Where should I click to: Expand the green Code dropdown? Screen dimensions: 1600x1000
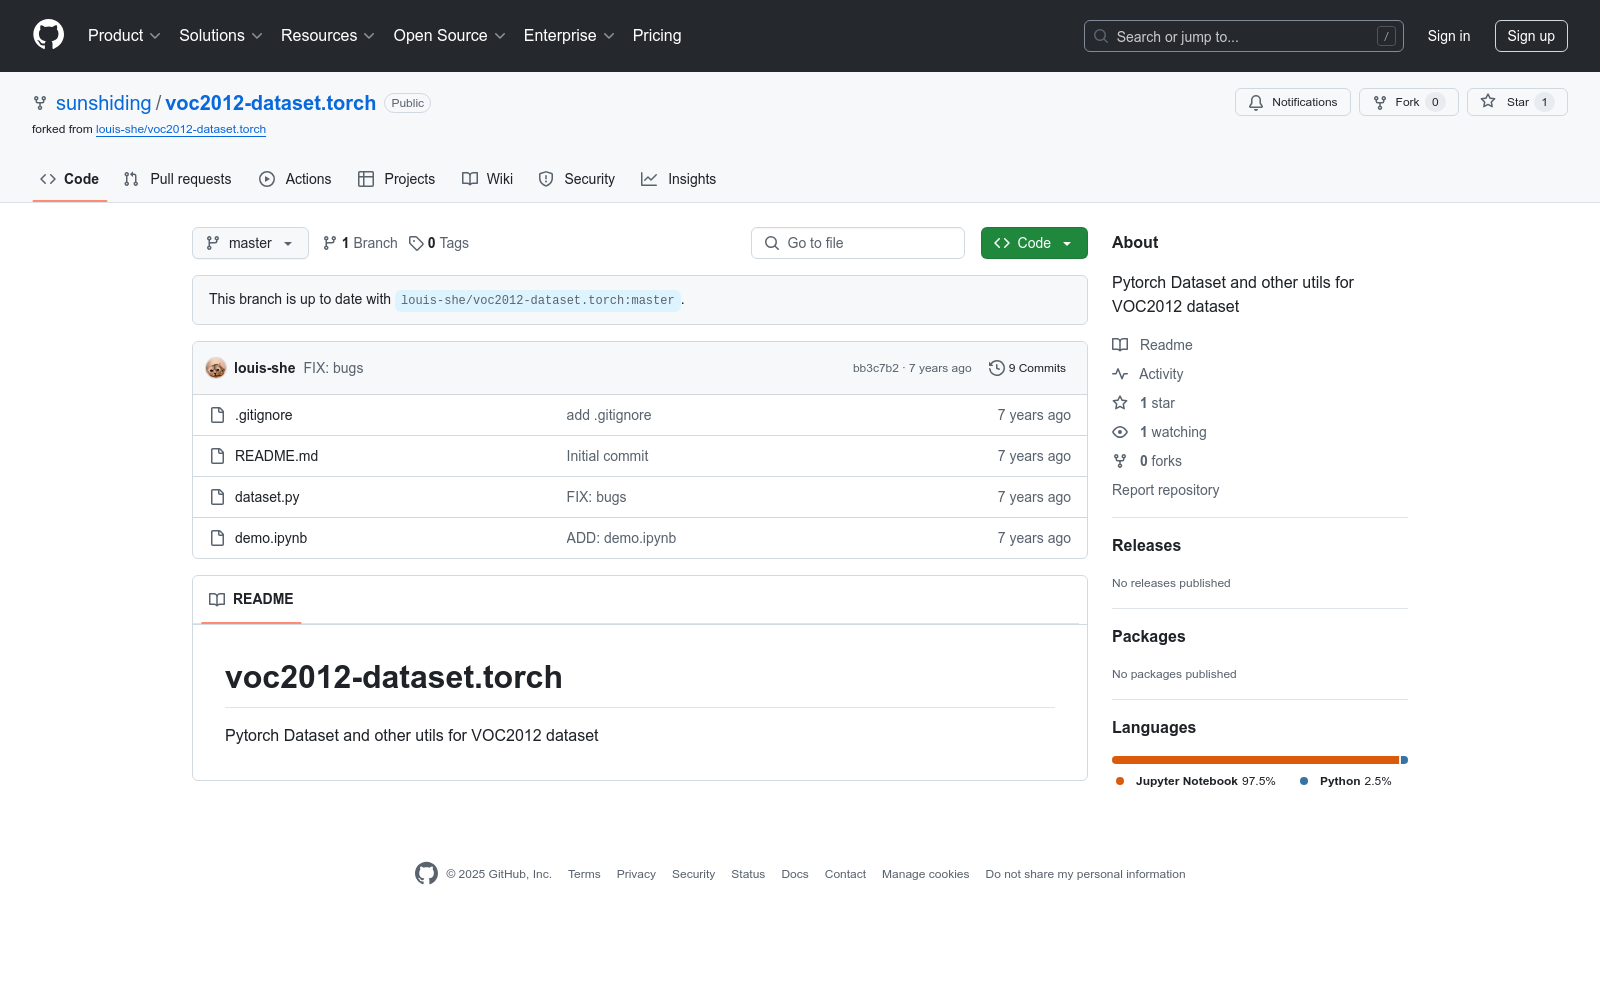[x=1034, y=243]
